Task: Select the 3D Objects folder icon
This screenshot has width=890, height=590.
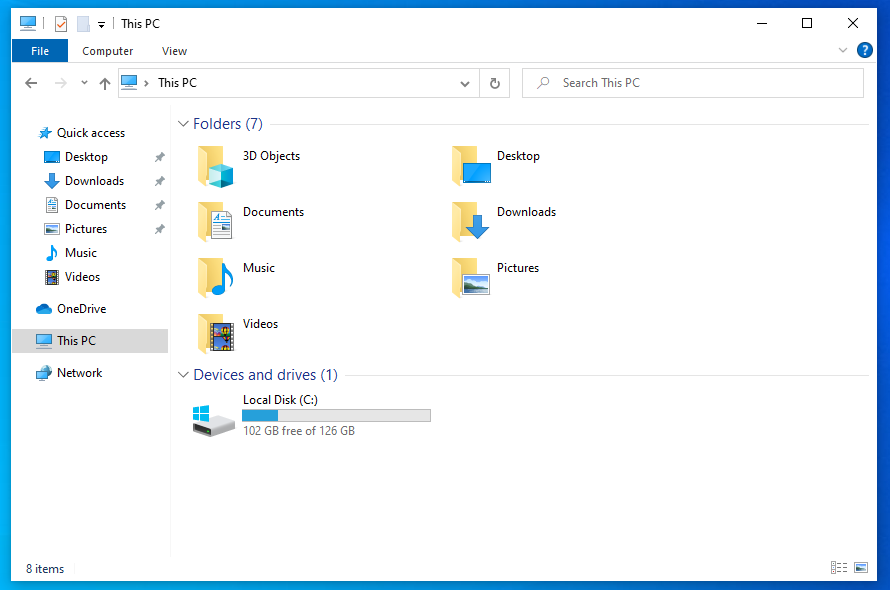Action: pyautogui.click(x=216, y=166)
